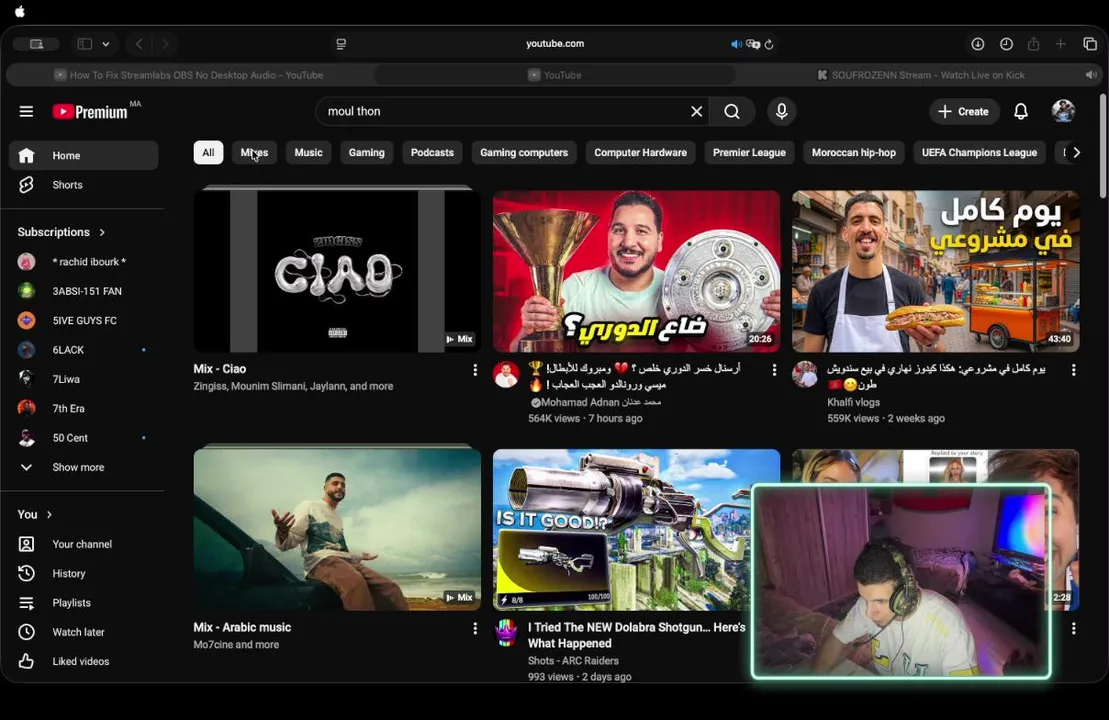Open rachid ibourk channel subscription
The height and width of the screenshot is (720, 1109).
[83, 262]
